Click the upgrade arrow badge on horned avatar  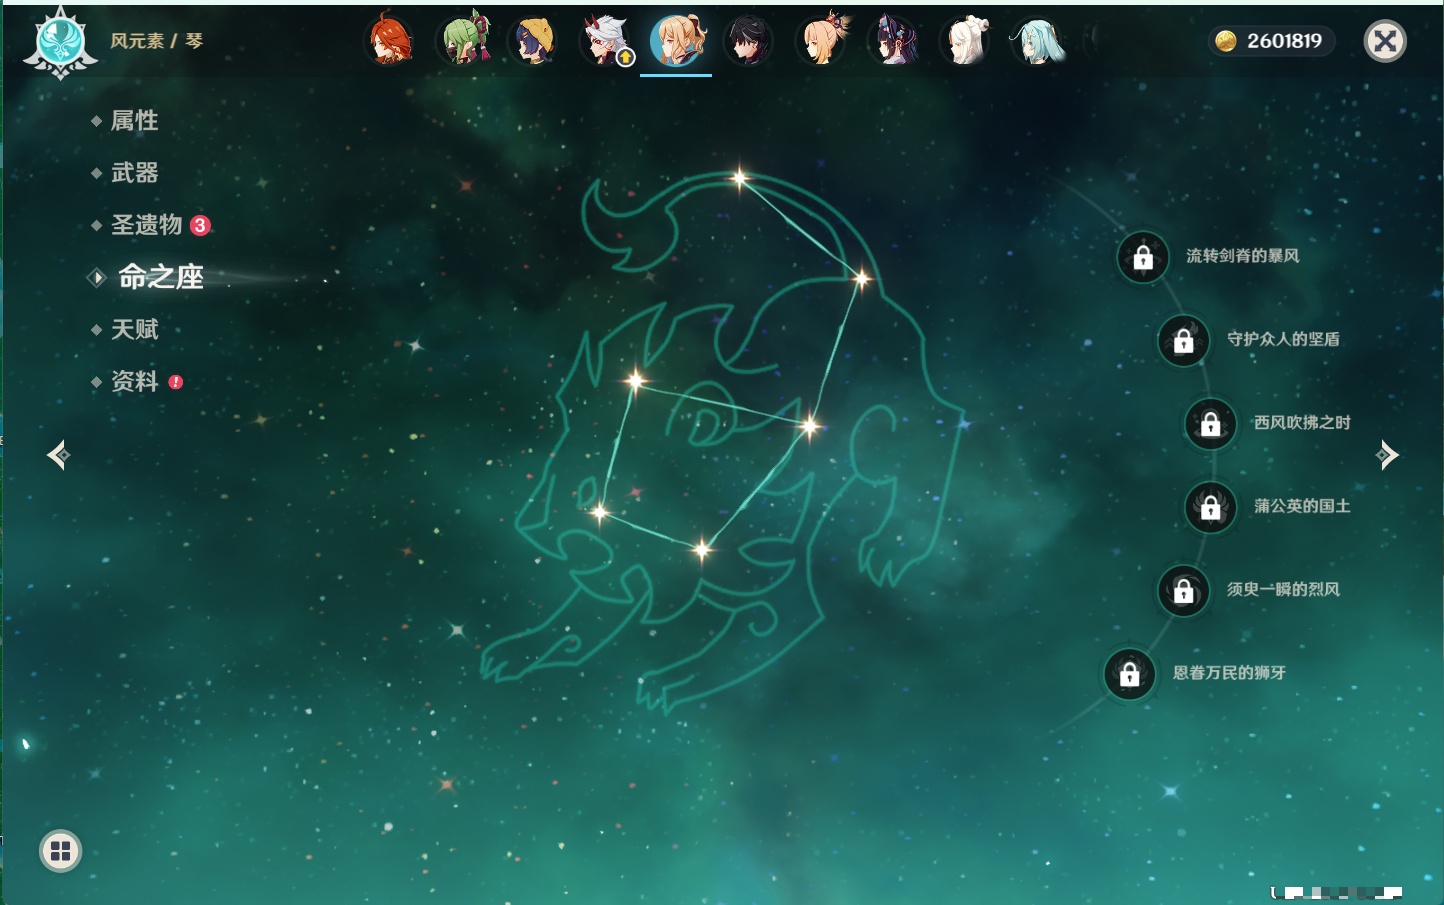(626, 58)
